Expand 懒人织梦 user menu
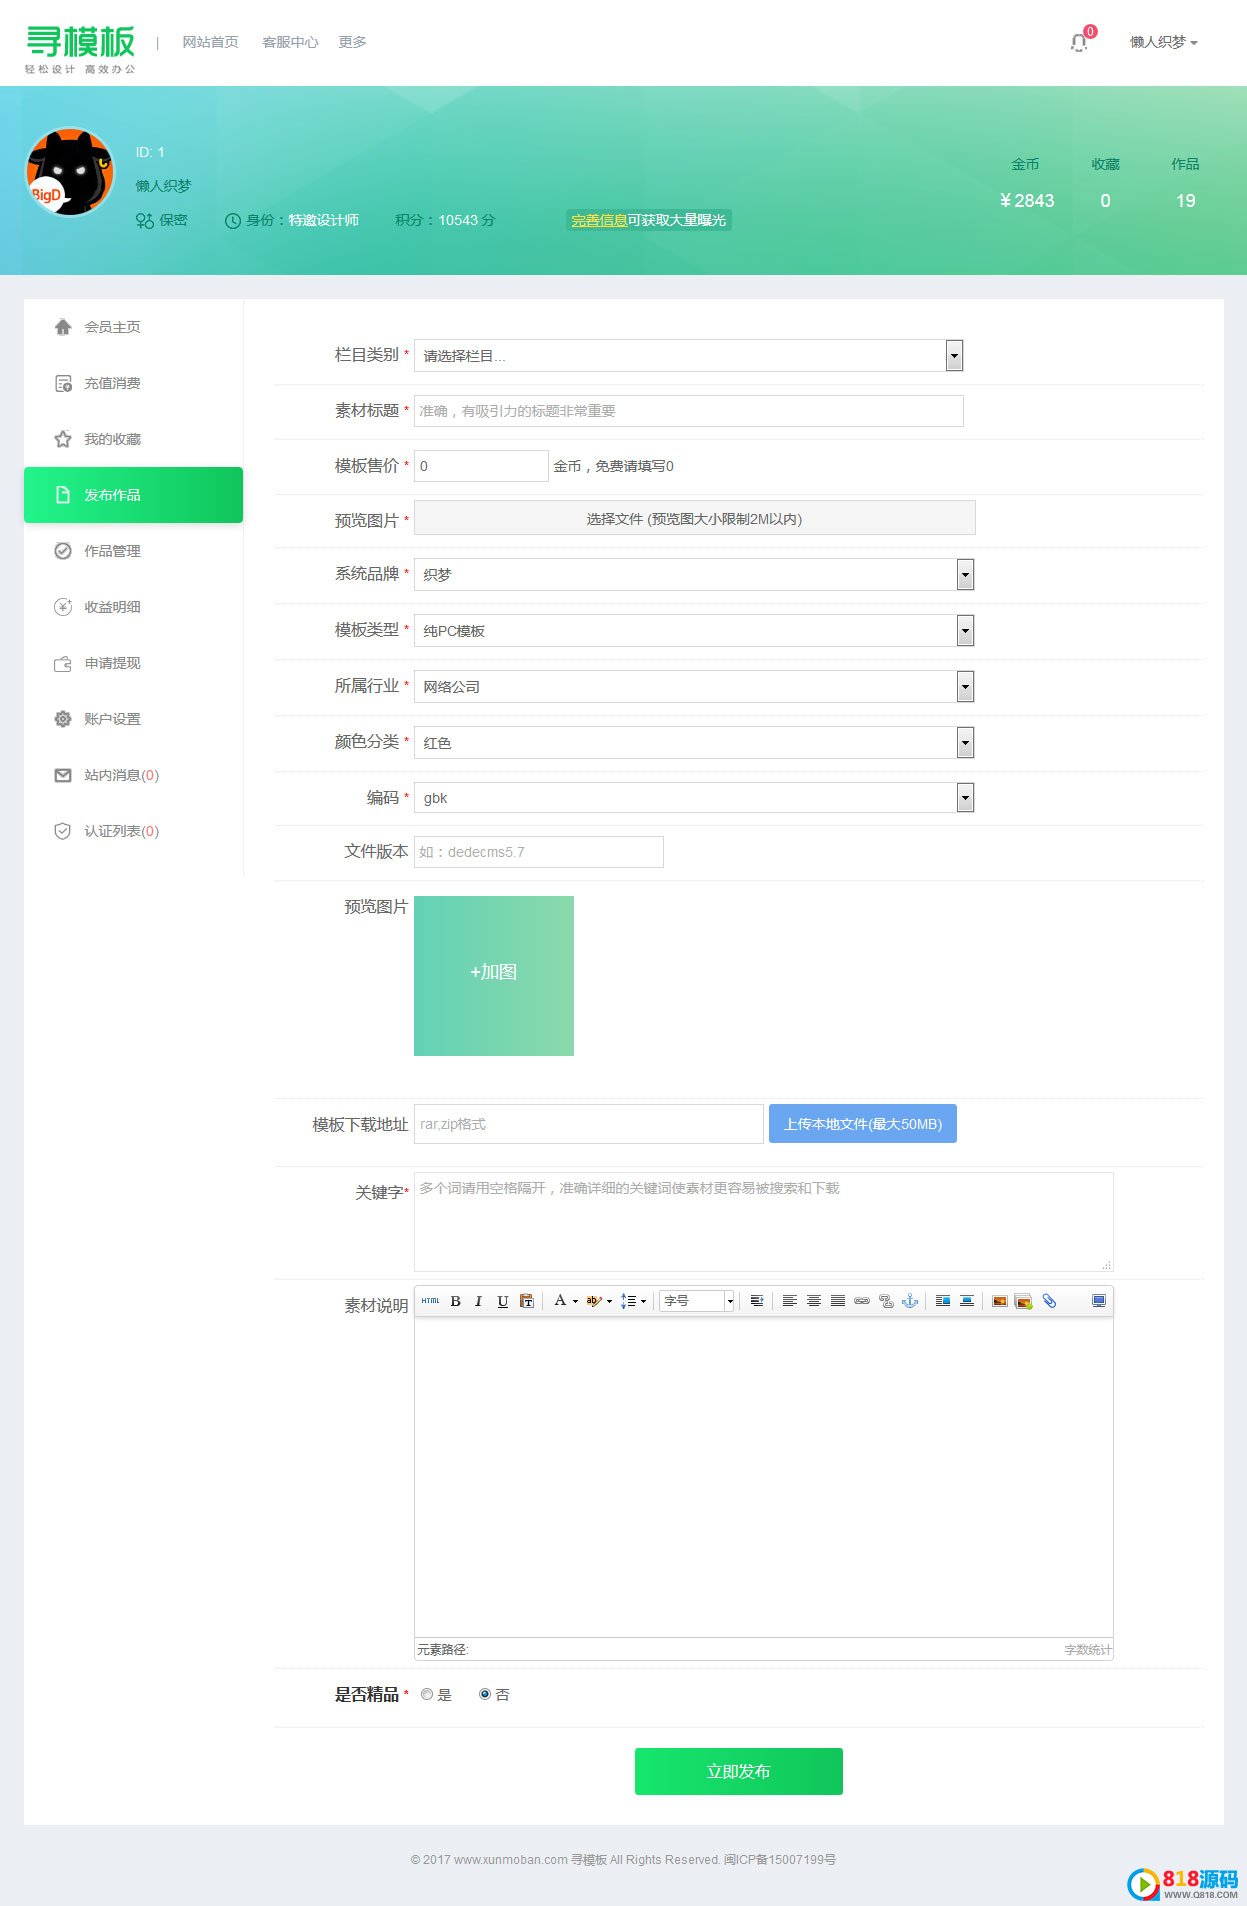This screenshot has width=1247, height=1906. [1163, 42]
